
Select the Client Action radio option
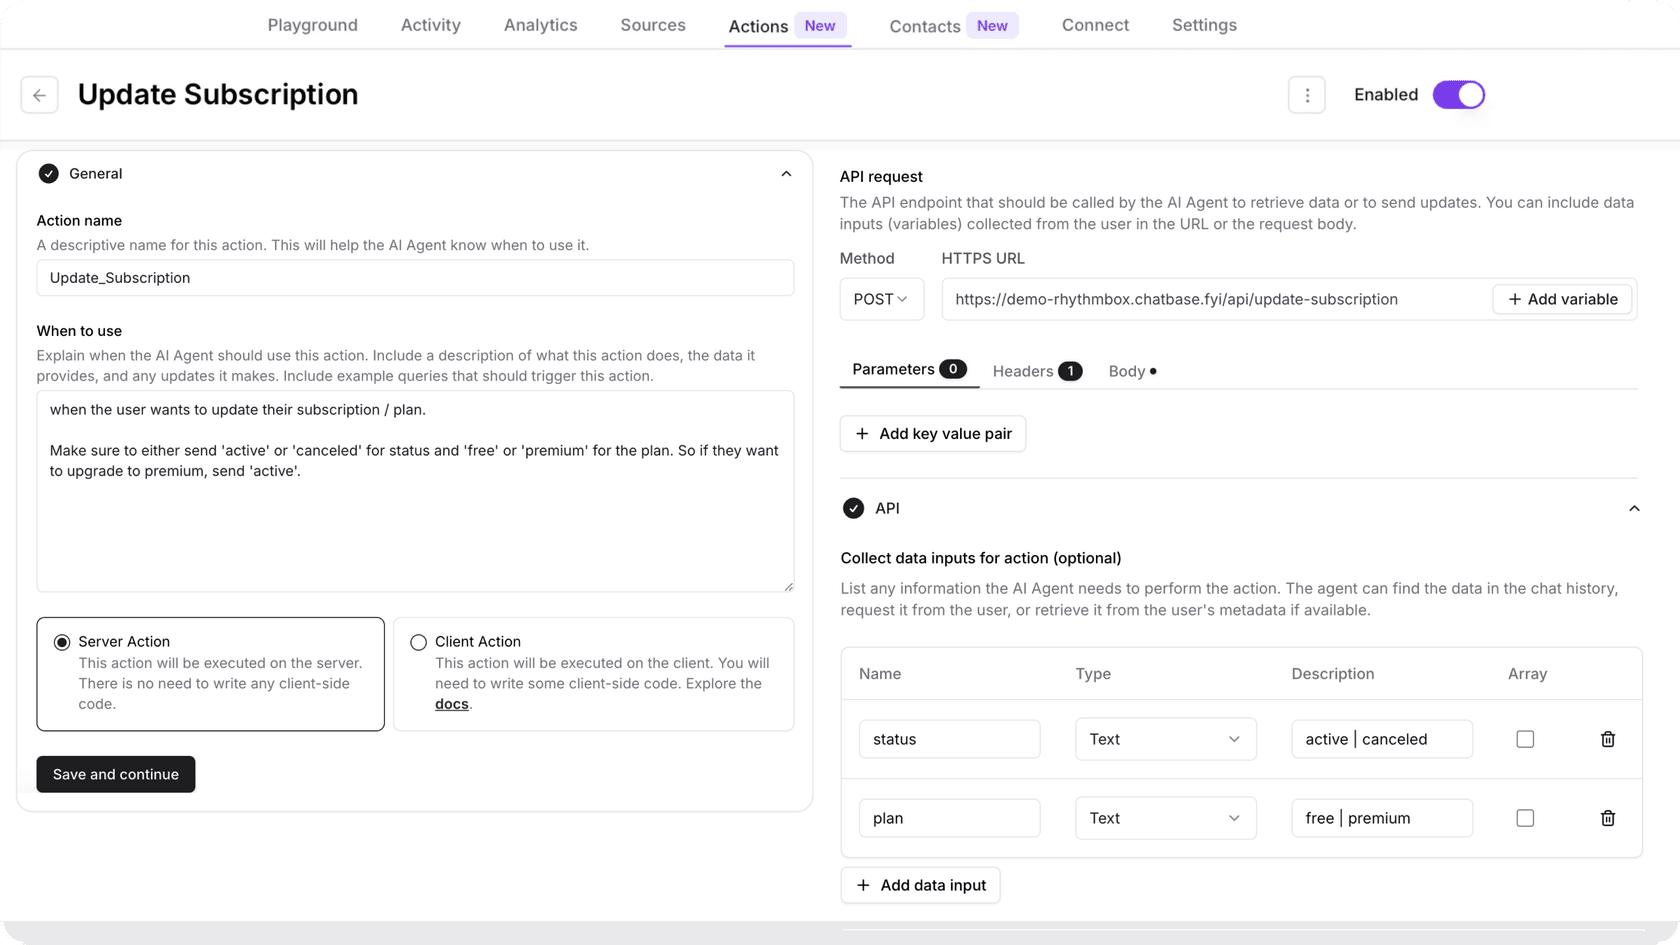coord(418,642)
